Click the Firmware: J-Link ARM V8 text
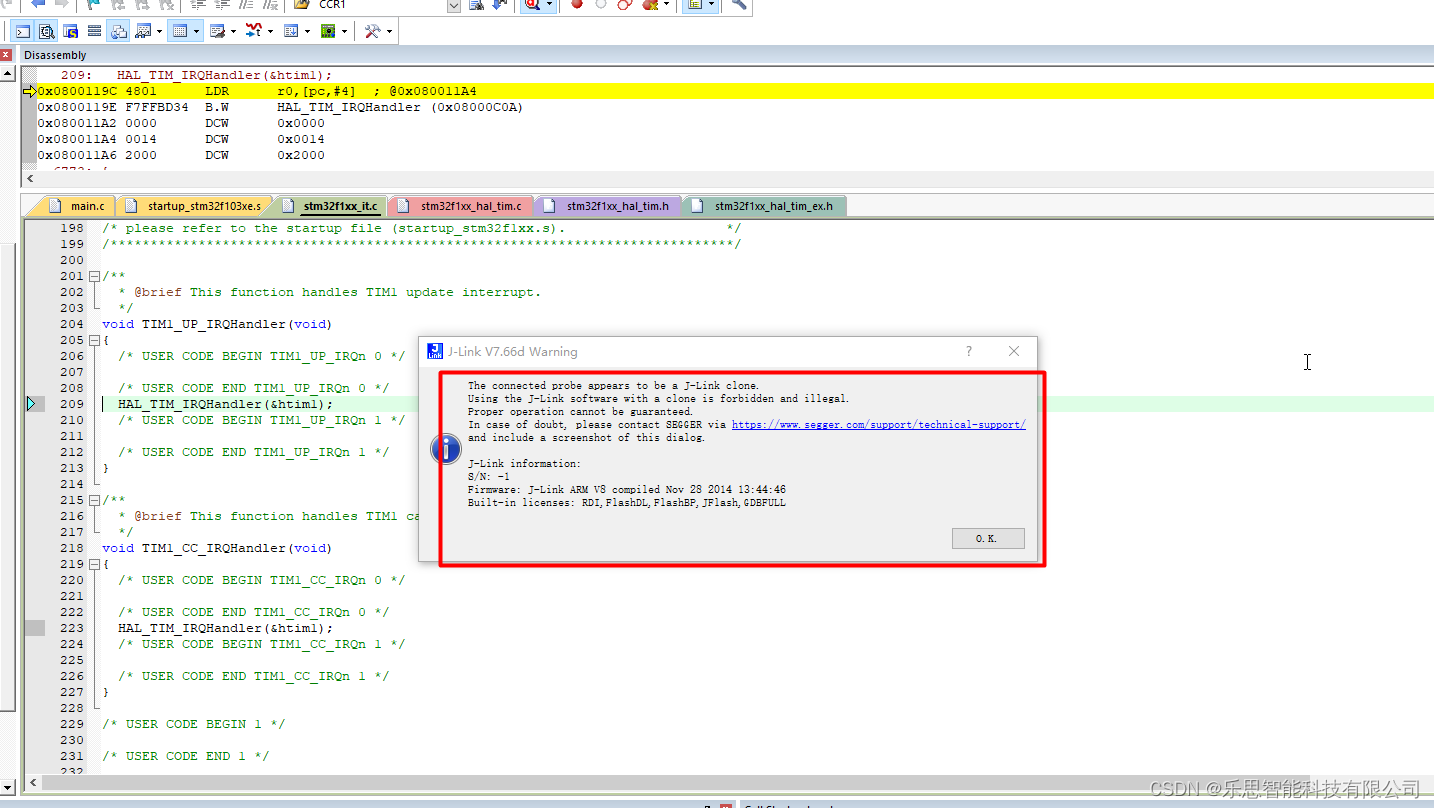Viewport: 1434px width, 808px height. click(627, 490)
